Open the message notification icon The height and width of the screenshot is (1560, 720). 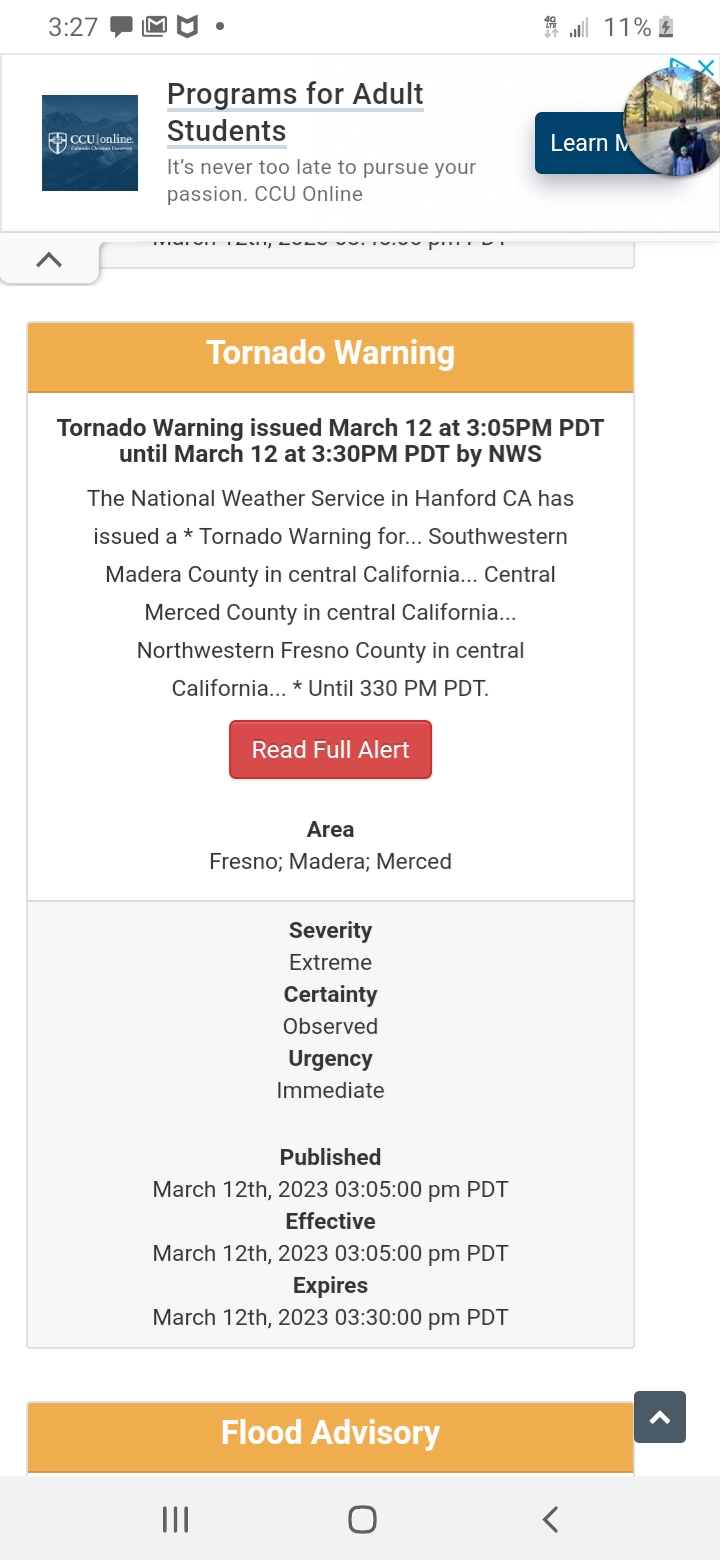pyautogui.click(x=121, y=27)
